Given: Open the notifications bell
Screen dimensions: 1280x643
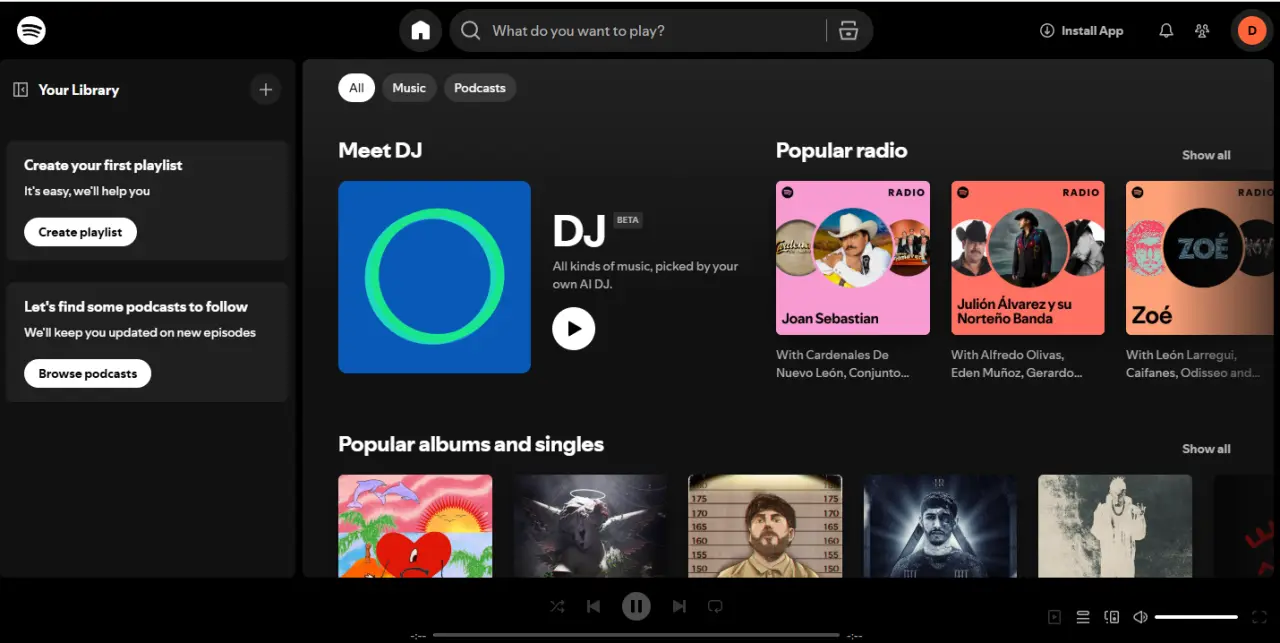Looking at the screenshot, I should click(x=1166, y=31).
